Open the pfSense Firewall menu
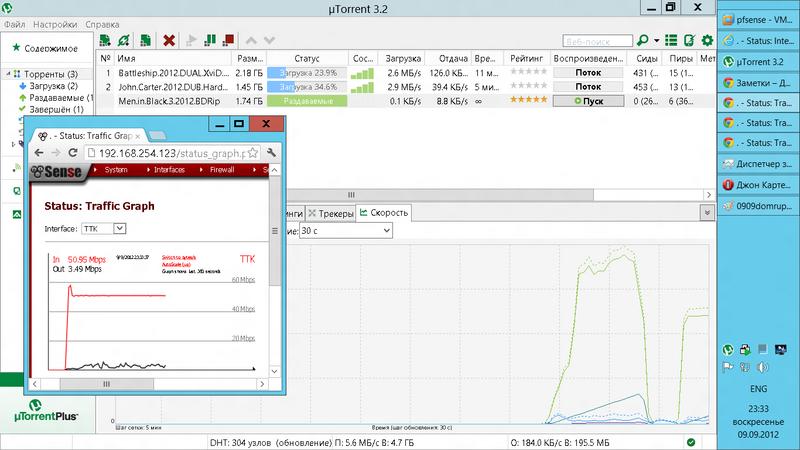The width and height of the screenshot is (800, 450). coord(222,169)
